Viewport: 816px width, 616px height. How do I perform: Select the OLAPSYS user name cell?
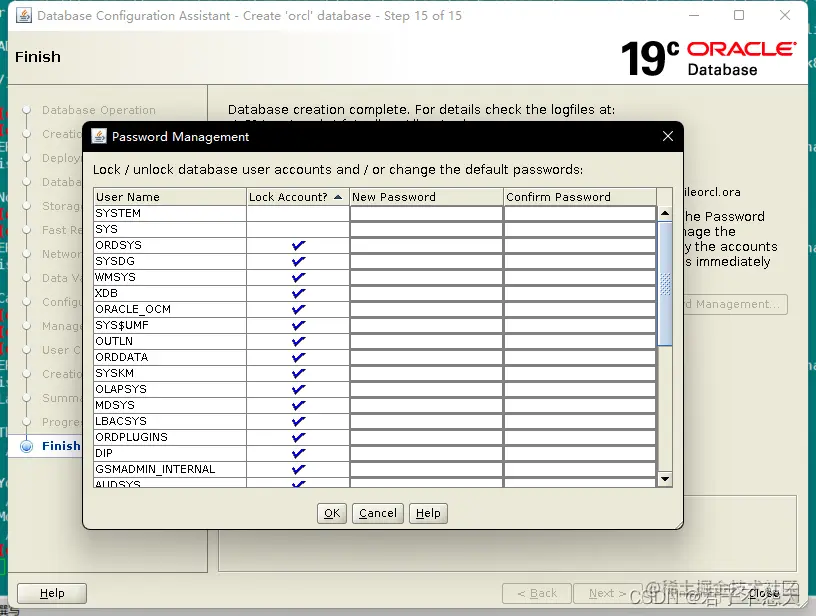click(x=170, y=389)
